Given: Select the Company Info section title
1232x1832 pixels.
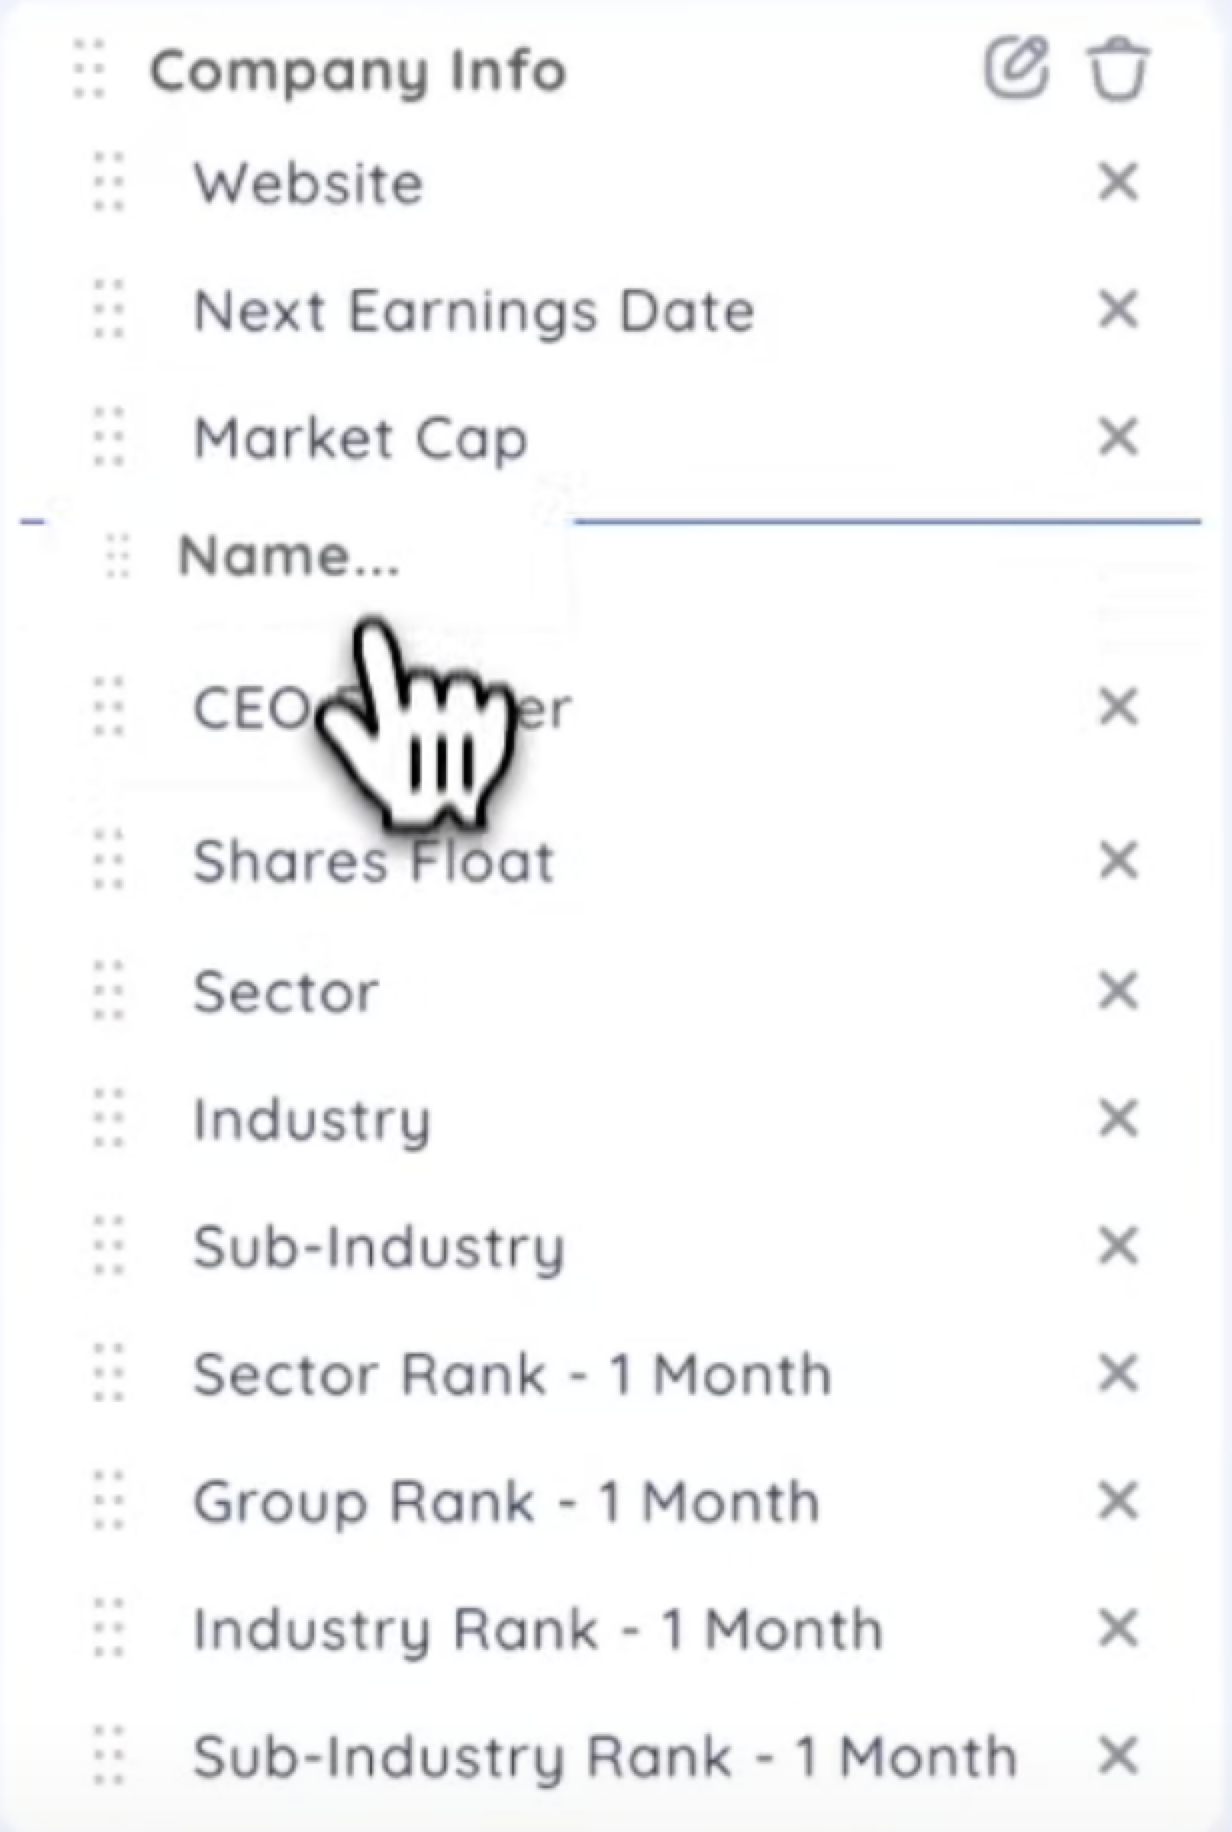Looking at the screenshot, I should [358, 71].
